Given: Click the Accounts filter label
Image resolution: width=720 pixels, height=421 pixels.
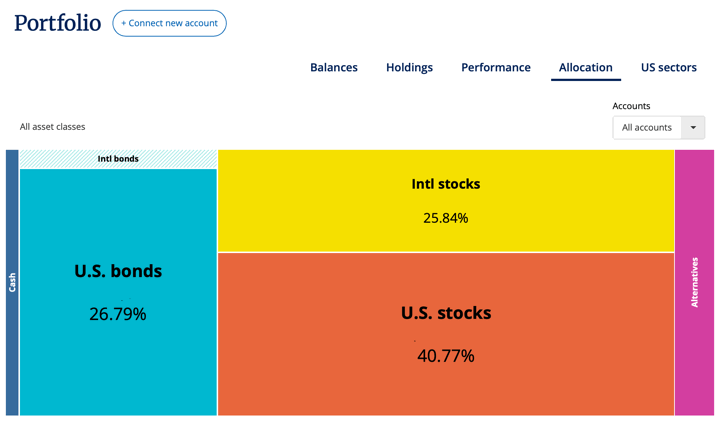Looking at the screenshot, I should tap(631, 106).
